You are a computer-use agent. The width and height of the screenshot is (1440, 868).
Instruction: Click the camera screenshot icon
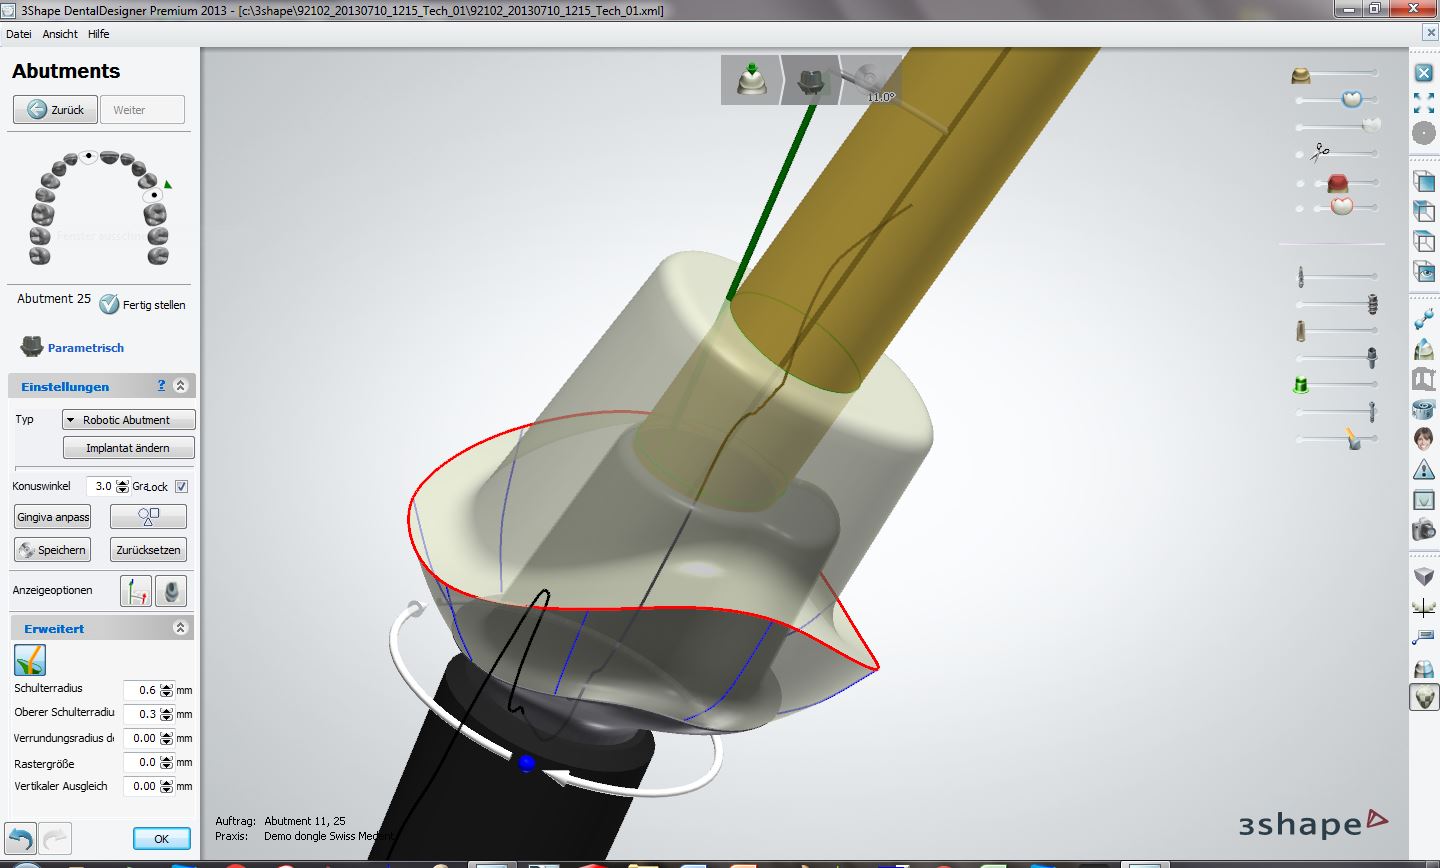click(x=1424, y=529)
